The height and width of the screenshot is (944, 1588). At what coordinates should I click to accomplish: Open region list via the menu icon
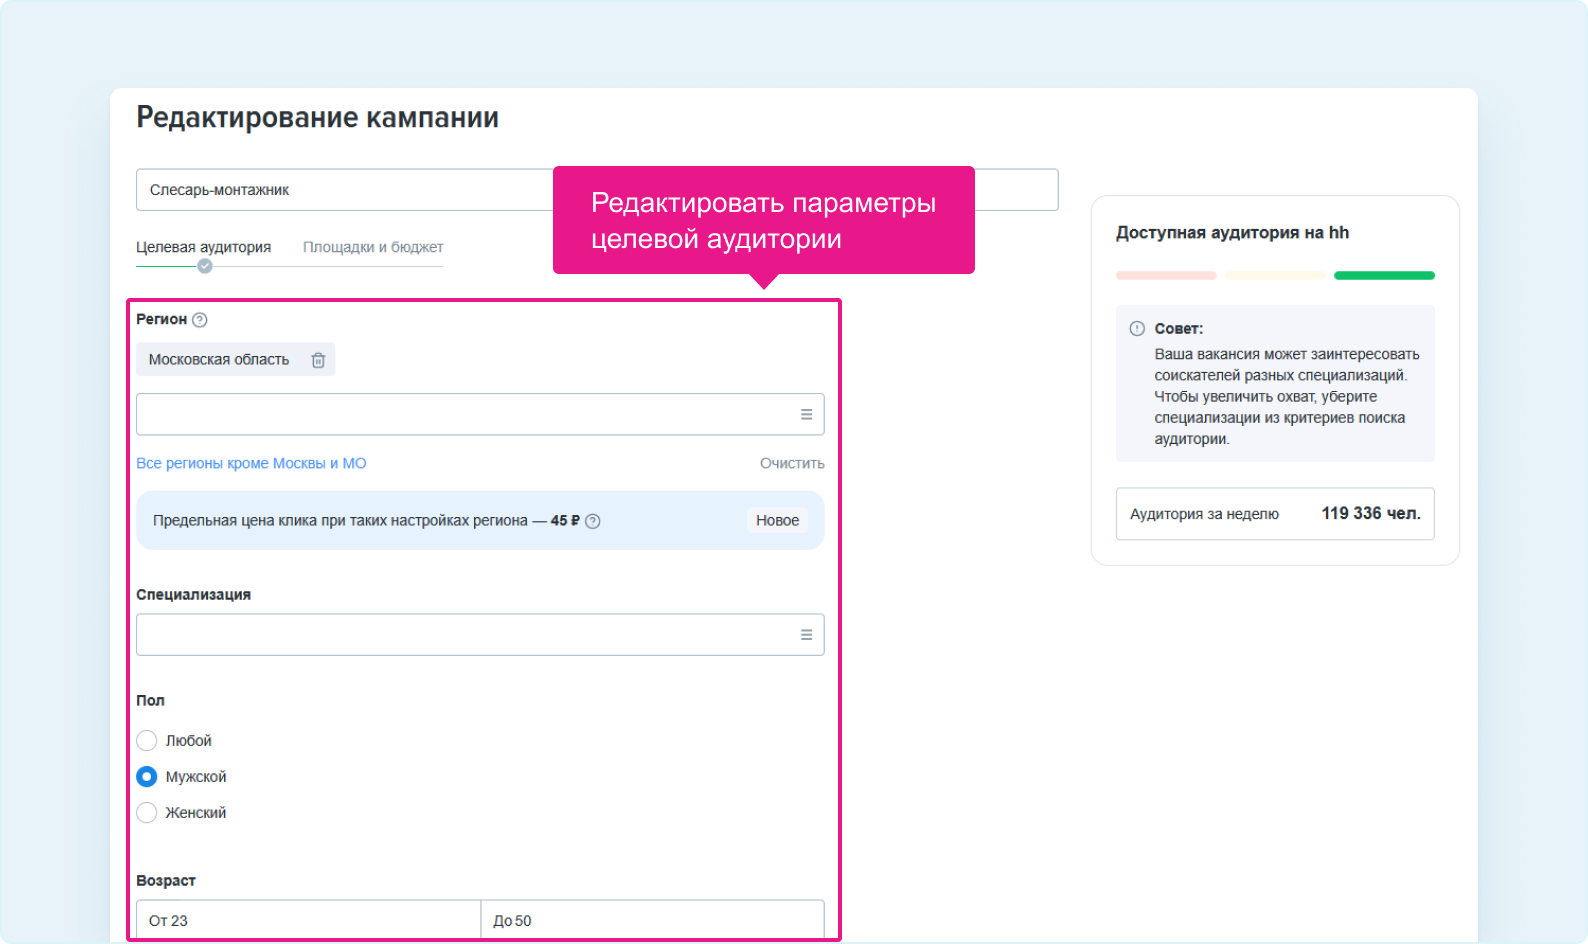[806, 415]
